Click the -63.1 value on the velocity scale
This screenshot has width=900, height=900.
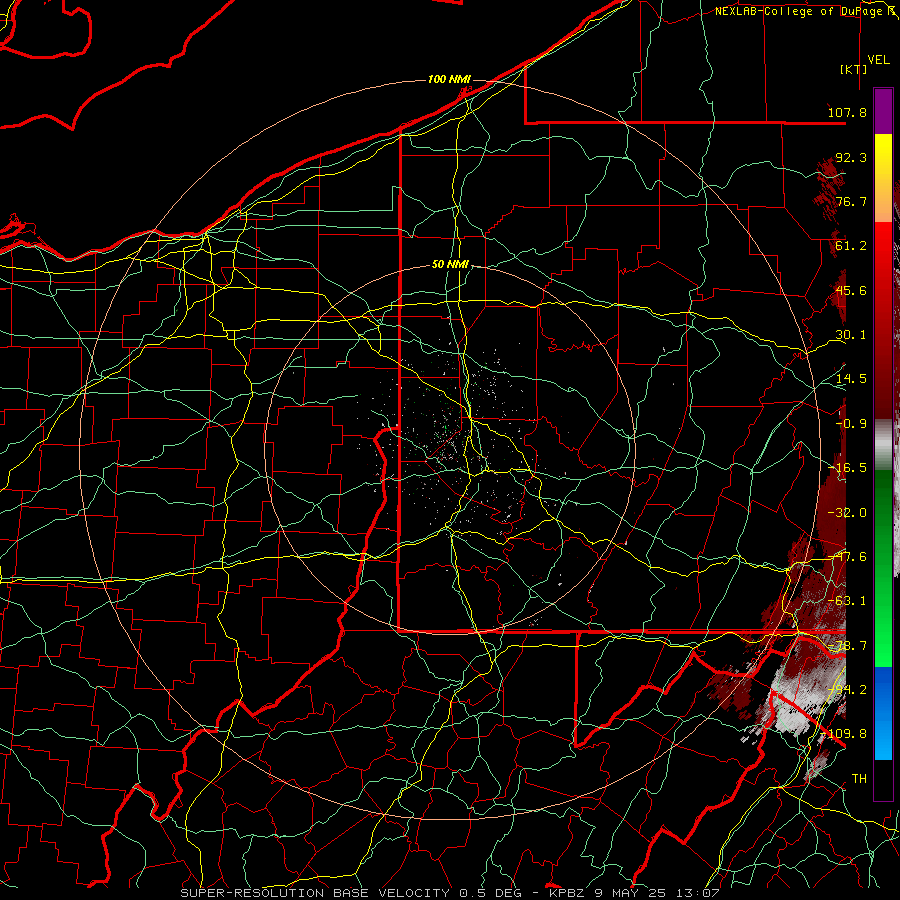847,601
